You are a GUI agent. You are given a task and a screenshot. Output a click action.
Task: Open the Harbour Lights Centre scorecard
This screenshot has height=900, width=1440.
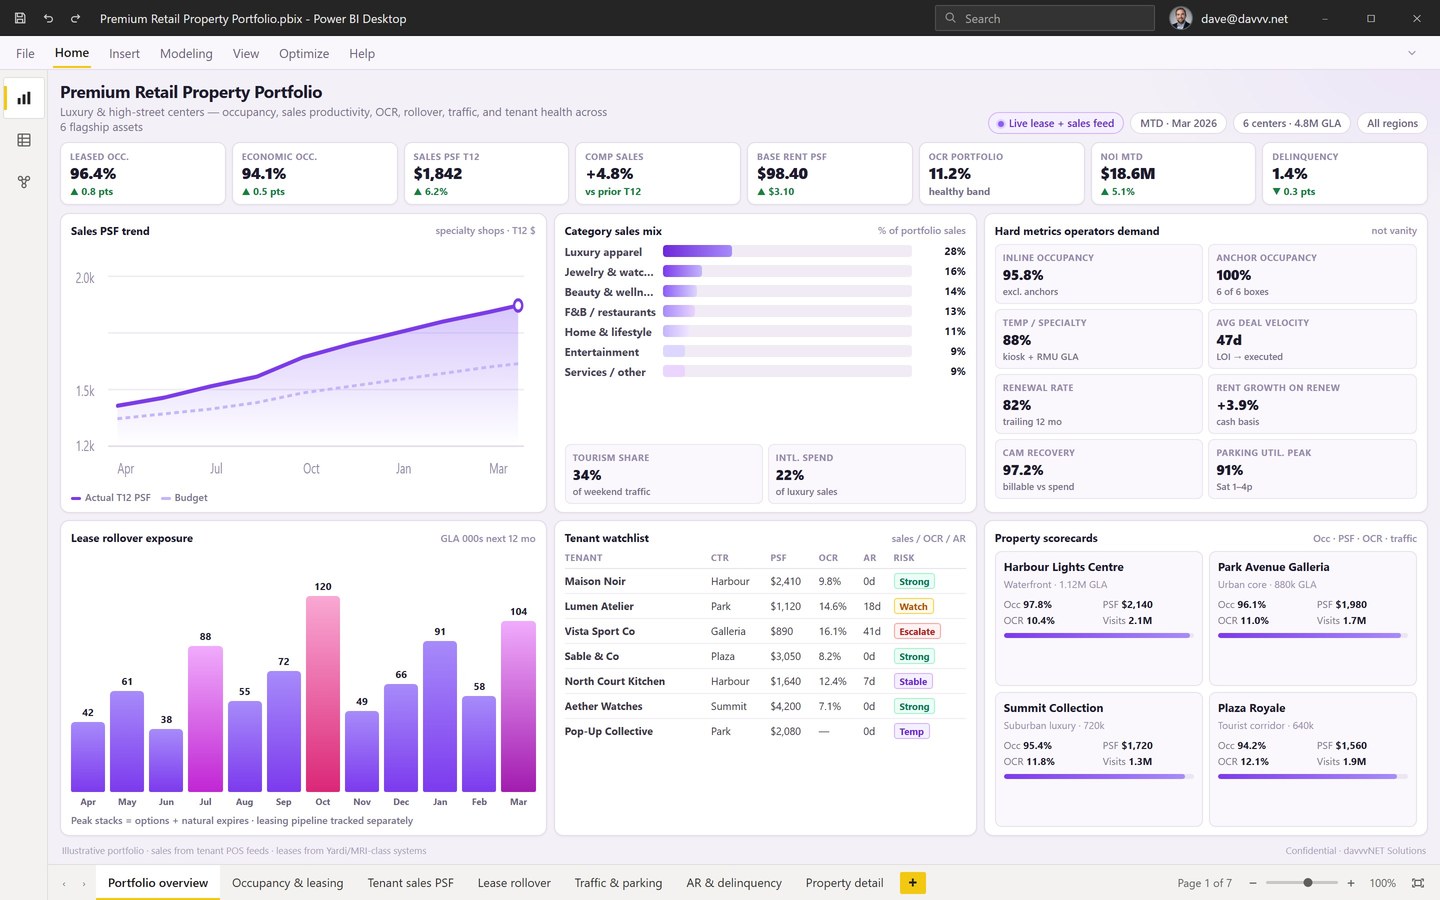1098,618
